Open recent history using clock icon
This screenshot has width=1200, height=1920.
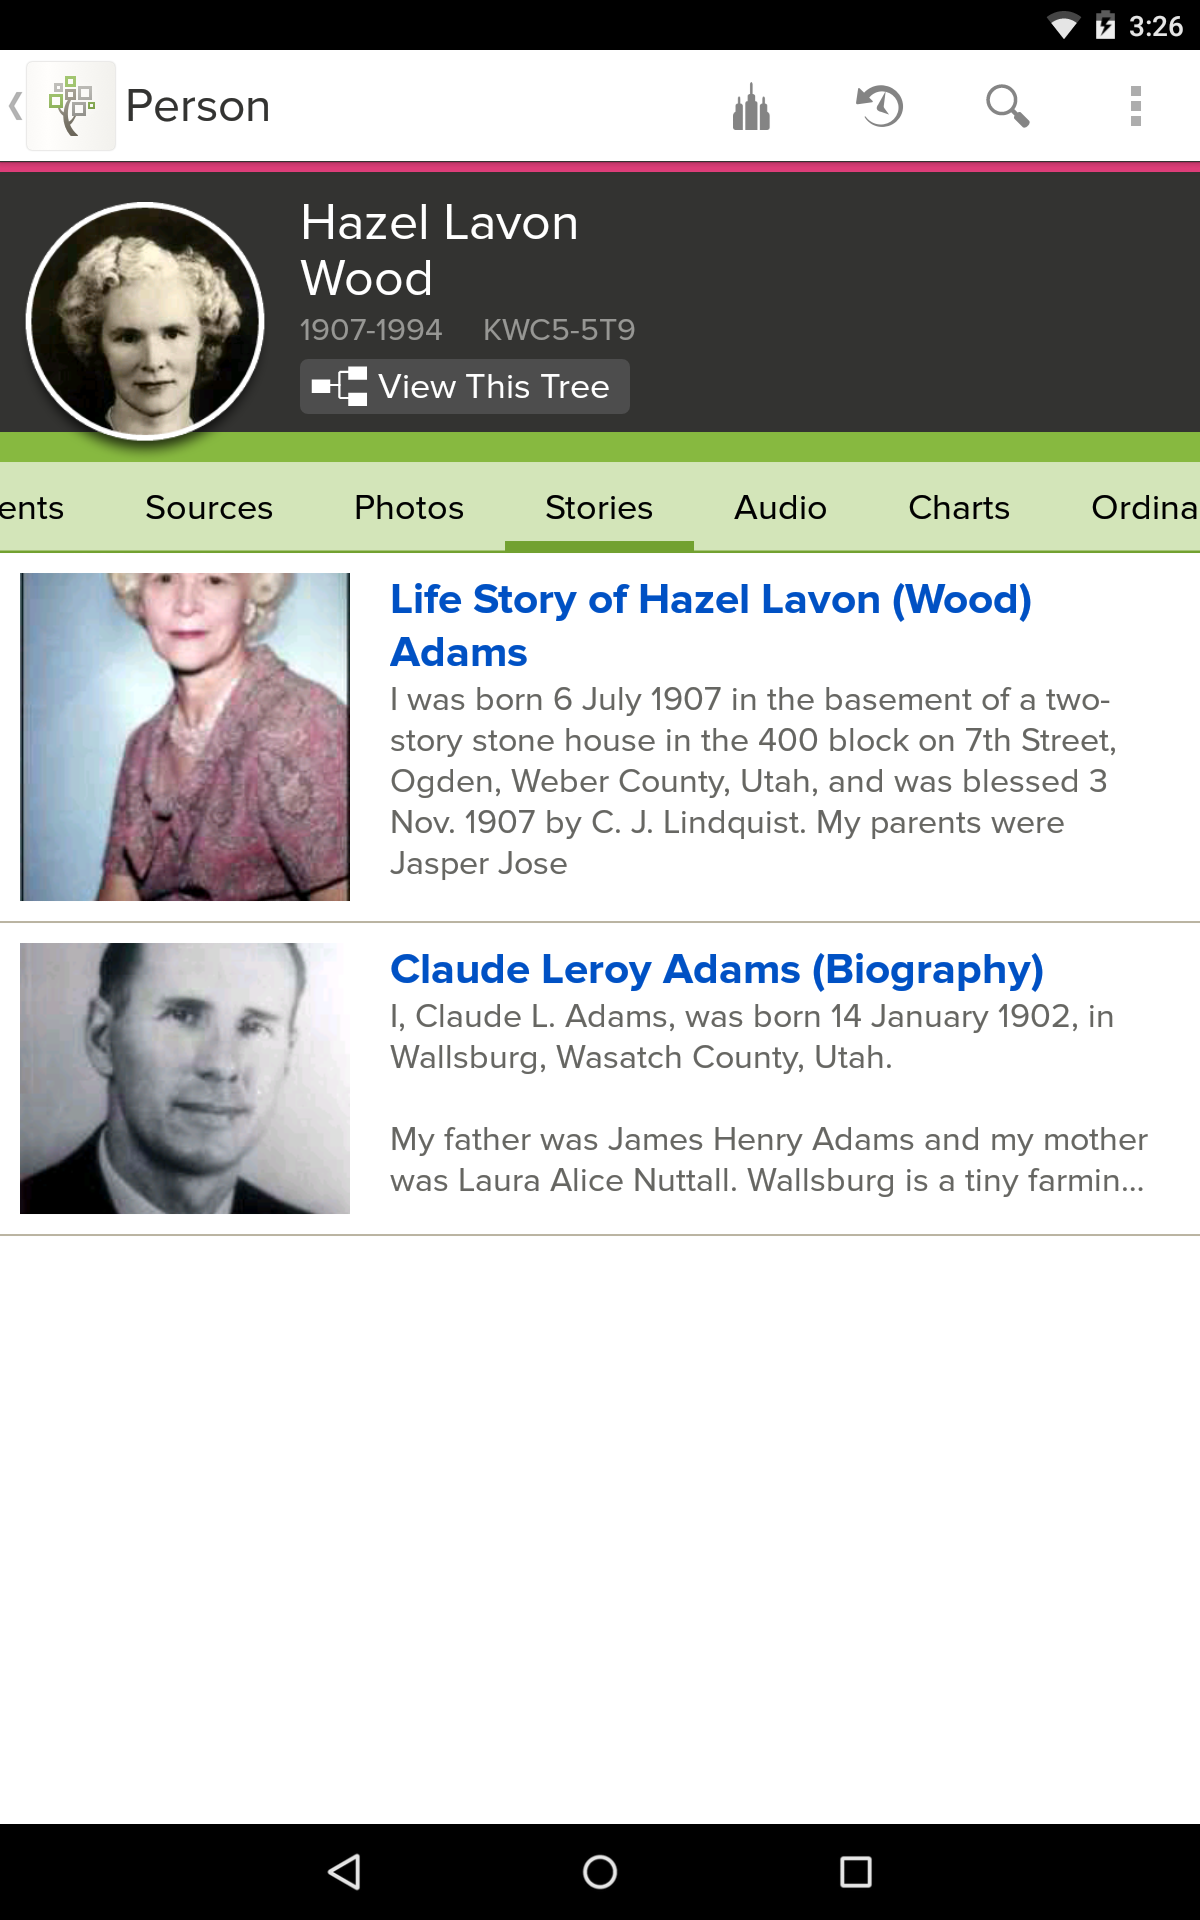[878, 105]
